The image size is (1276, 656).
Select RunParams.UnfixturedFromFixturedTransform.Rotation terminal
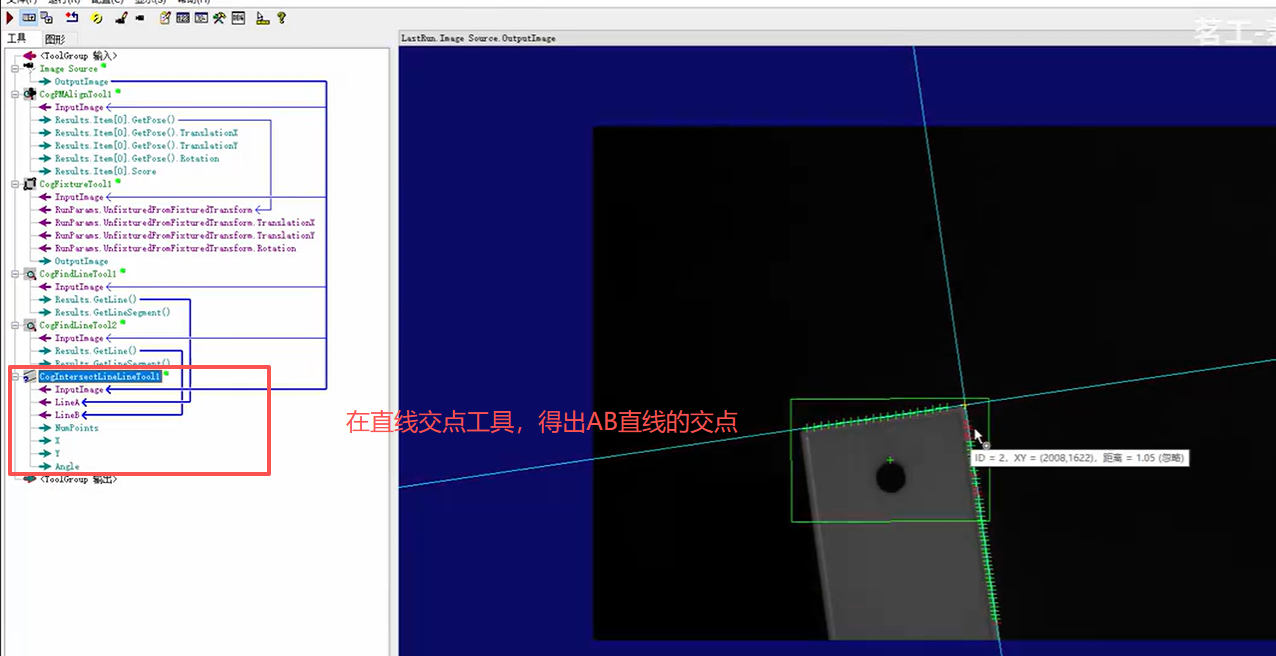point(175,248)
